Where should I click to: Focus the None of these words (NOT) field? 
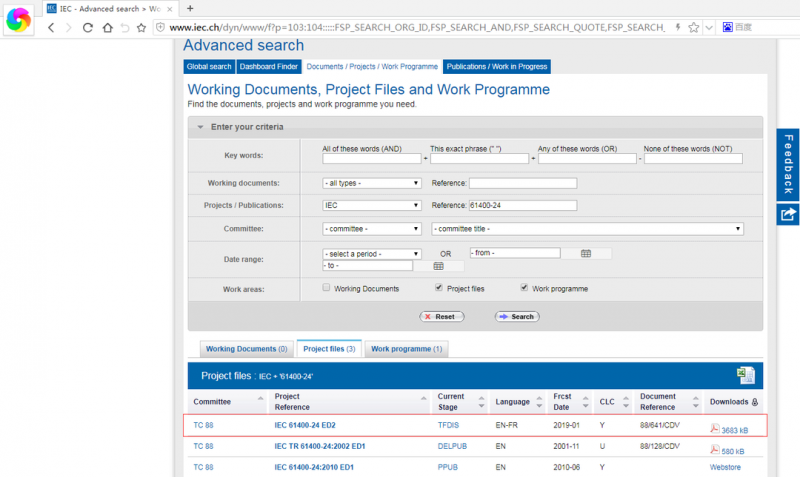point(693,159)
